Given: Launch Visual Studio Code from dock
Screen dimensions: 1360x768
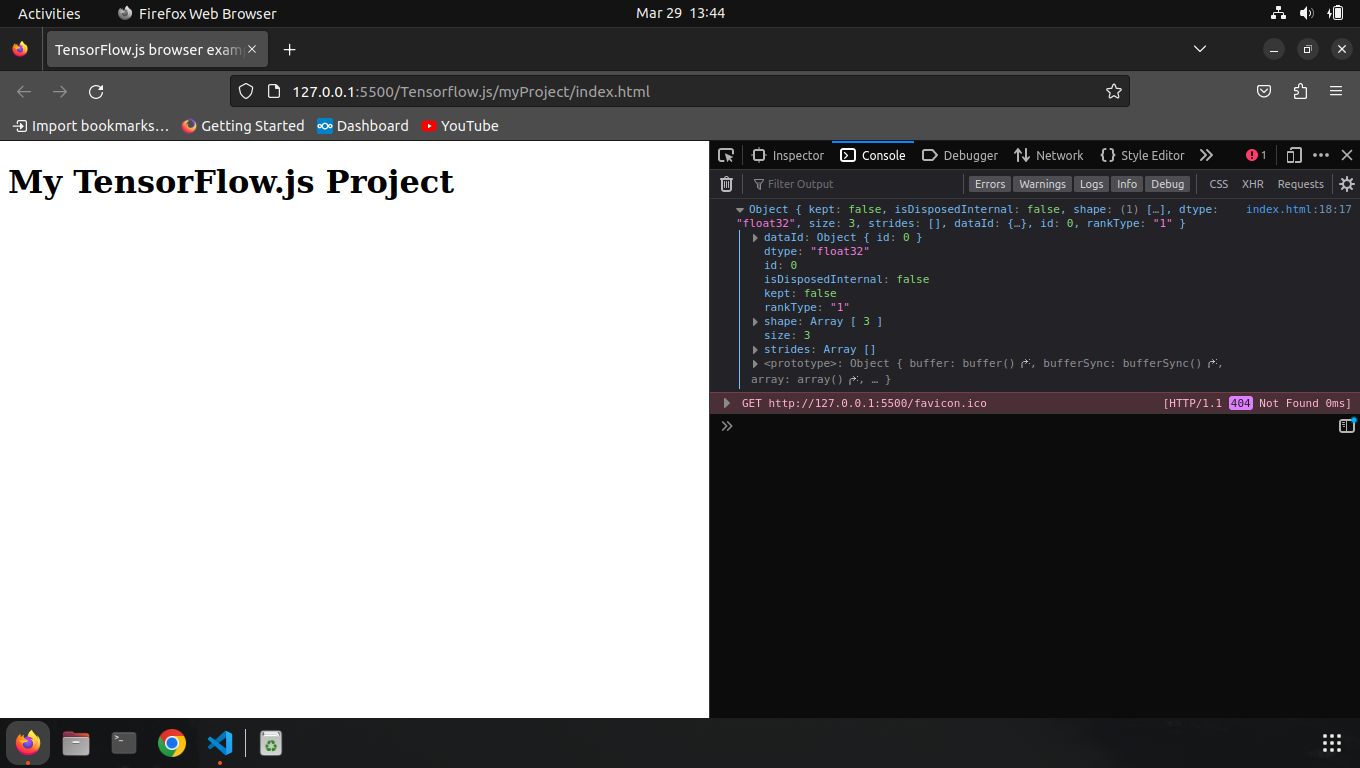Looking at the screenshot, I should [x=220, y=743].
